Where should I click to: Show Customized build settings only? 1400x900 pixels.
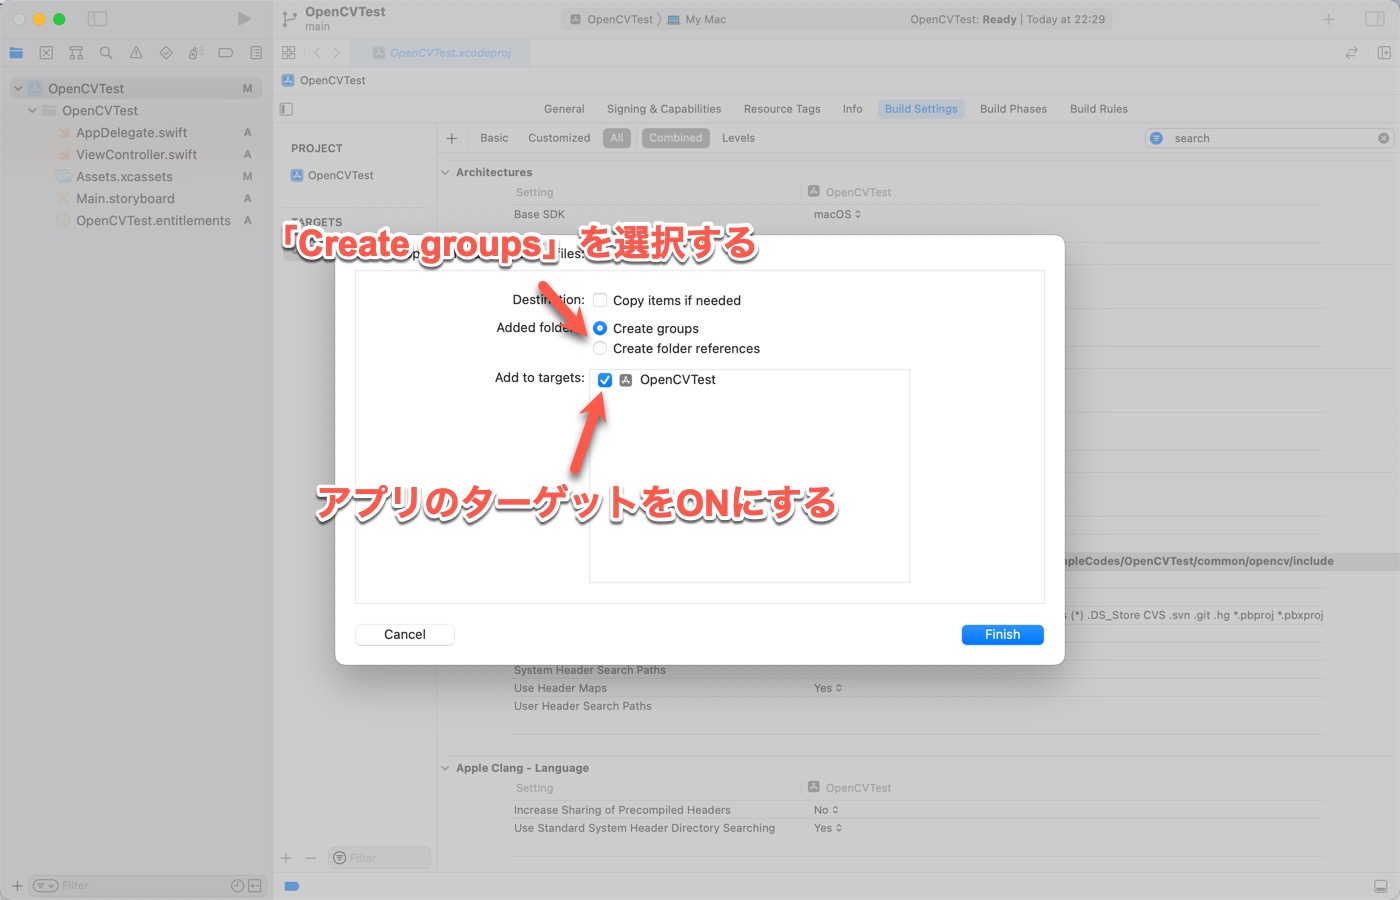[x=559, y=138]
